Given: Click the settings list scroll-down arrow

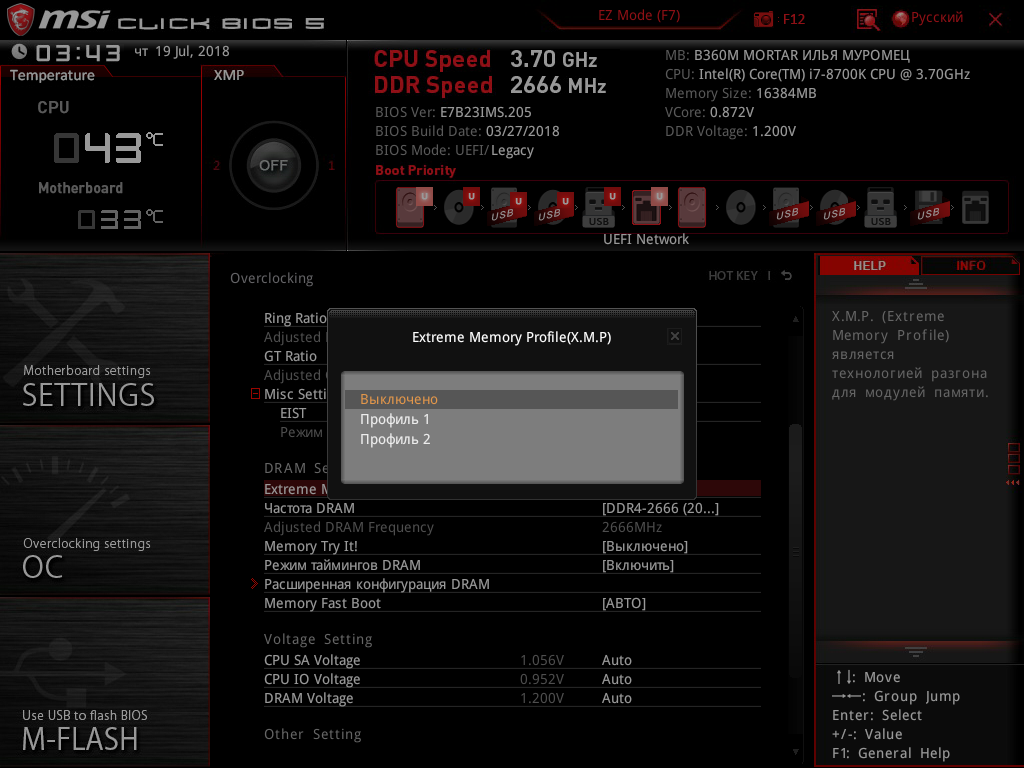Looking at the screenshot, I should tap(795, 752).
